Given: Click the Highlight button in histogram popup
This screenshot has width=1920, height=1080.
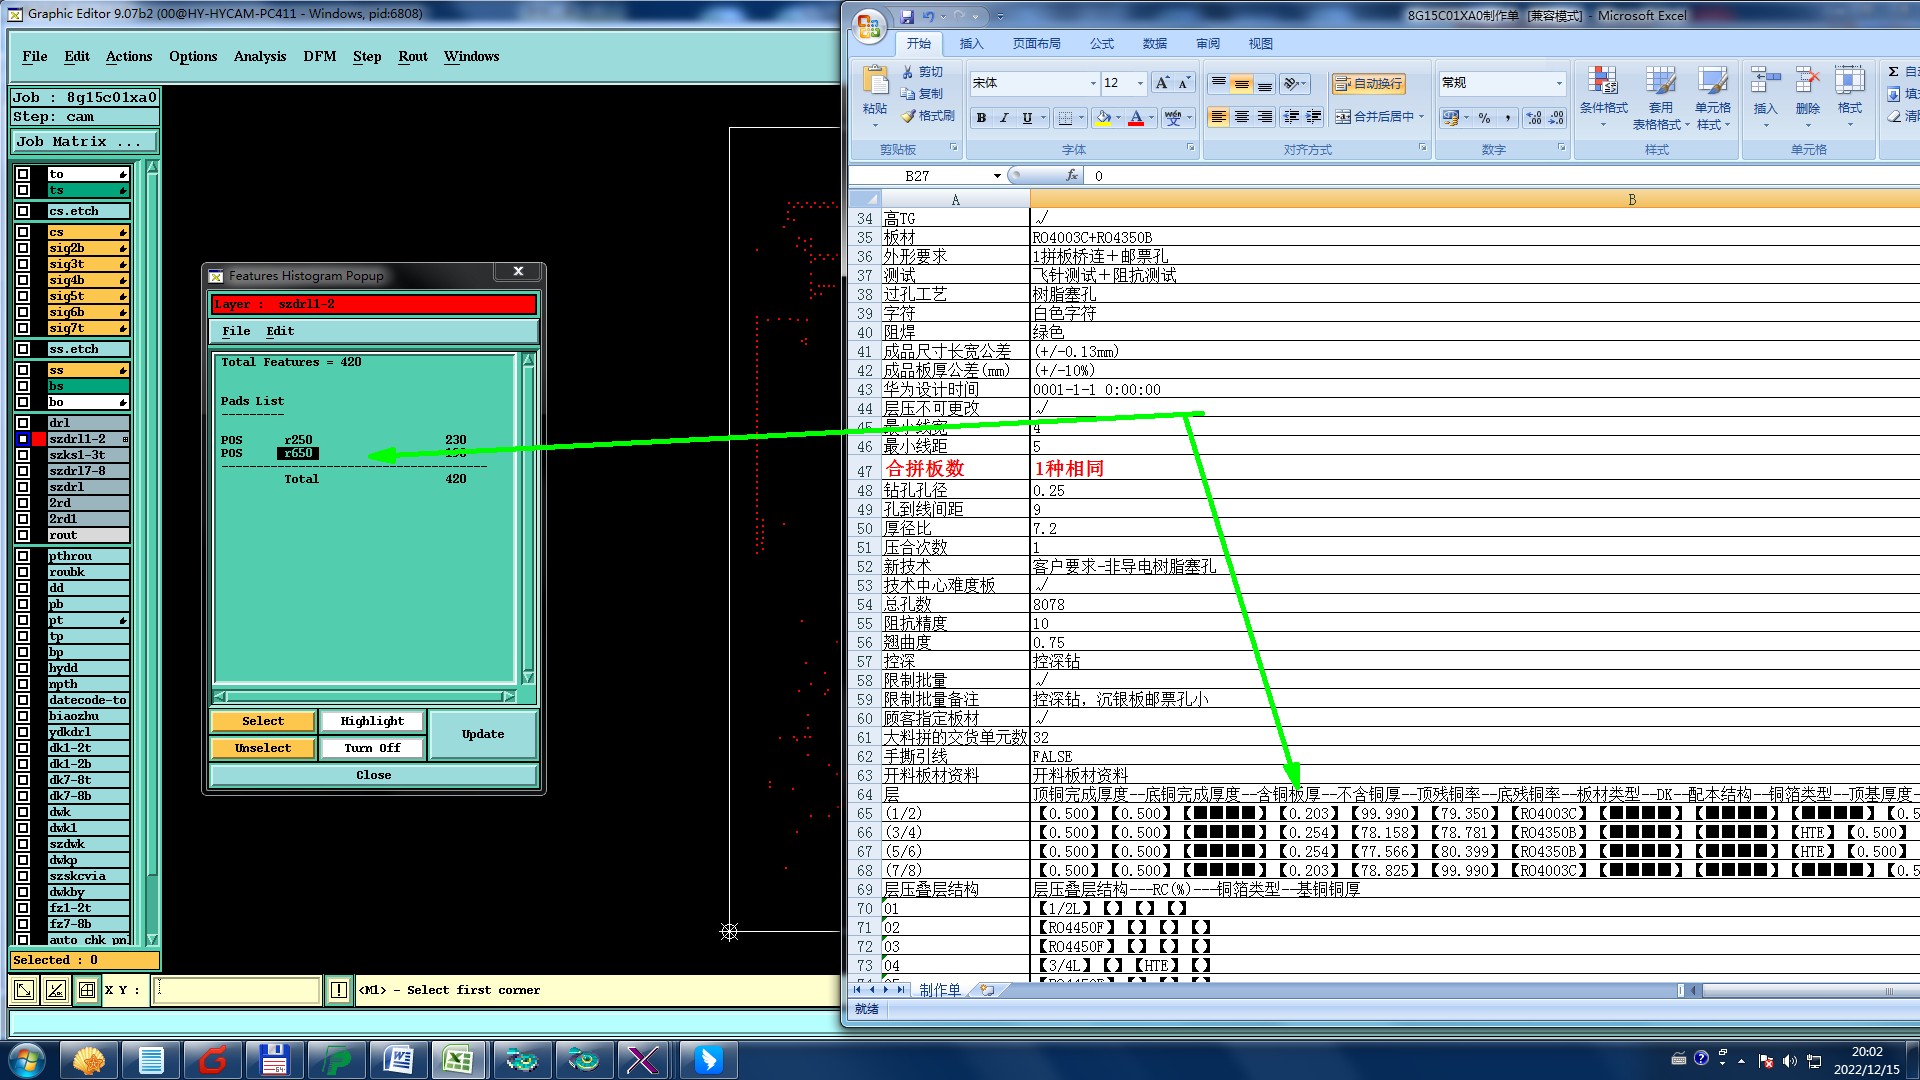Looking at the screenshot, I should coord(372,721).
